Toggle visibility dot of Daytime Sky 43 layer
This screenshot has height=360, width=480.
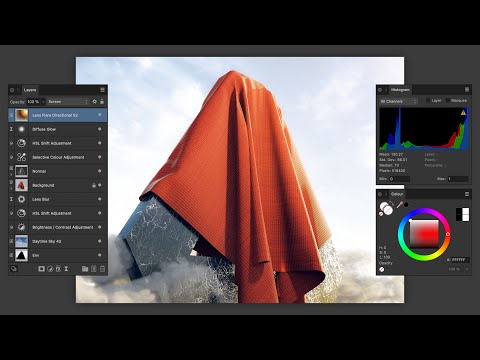[99, 241]
